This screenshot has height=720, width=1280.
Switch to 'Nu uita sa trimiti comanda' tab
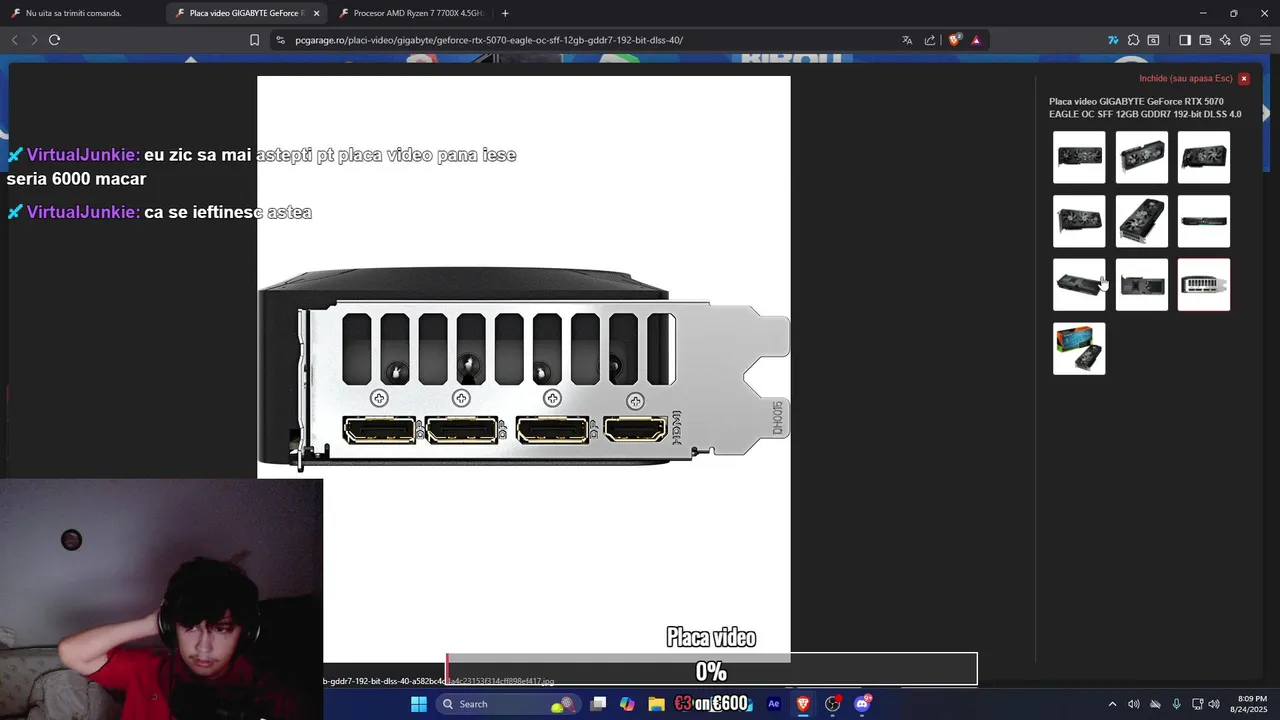pos(82,13)
